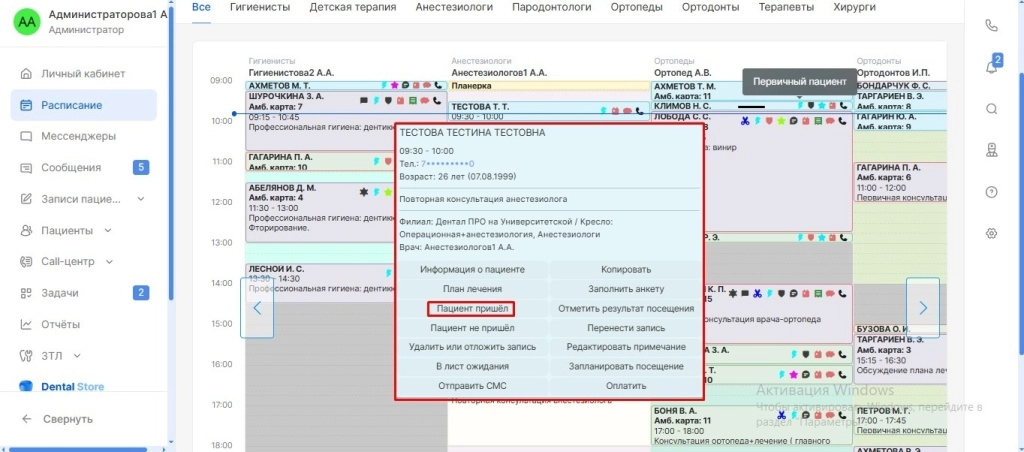The width and height of the screenshot is (1024, 452).
Task: Expand Записи пациентов sidebar section
Action: pos(140,199)
